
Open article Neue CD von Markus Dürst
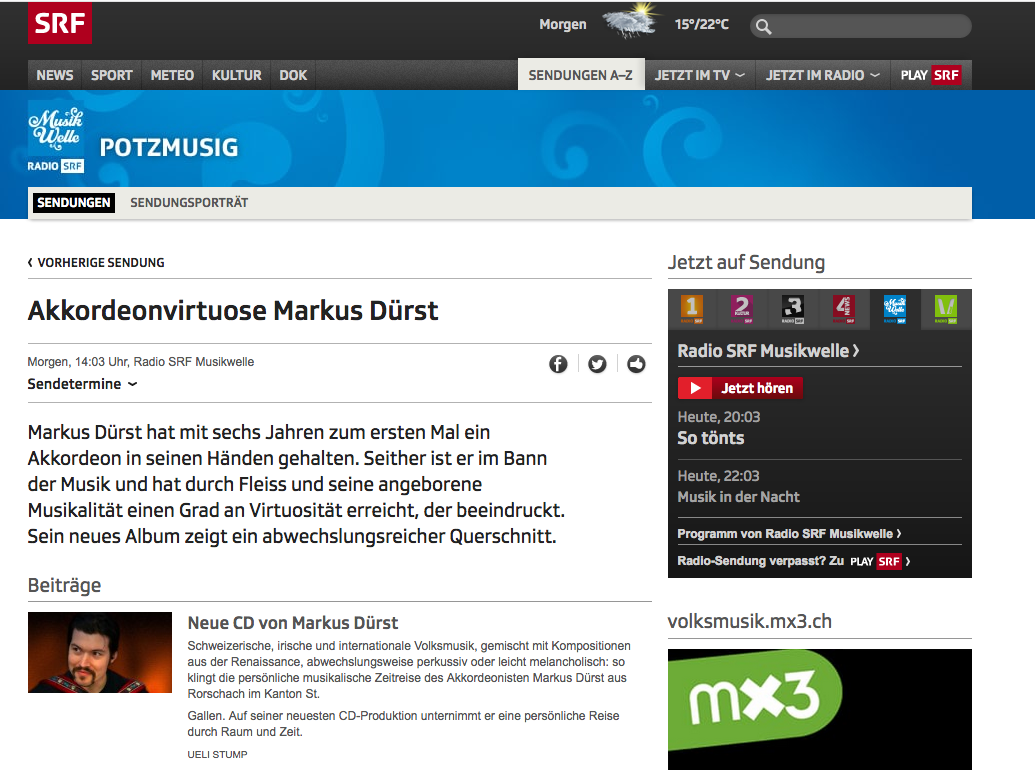pyautogui.click(x=293, y=623)
